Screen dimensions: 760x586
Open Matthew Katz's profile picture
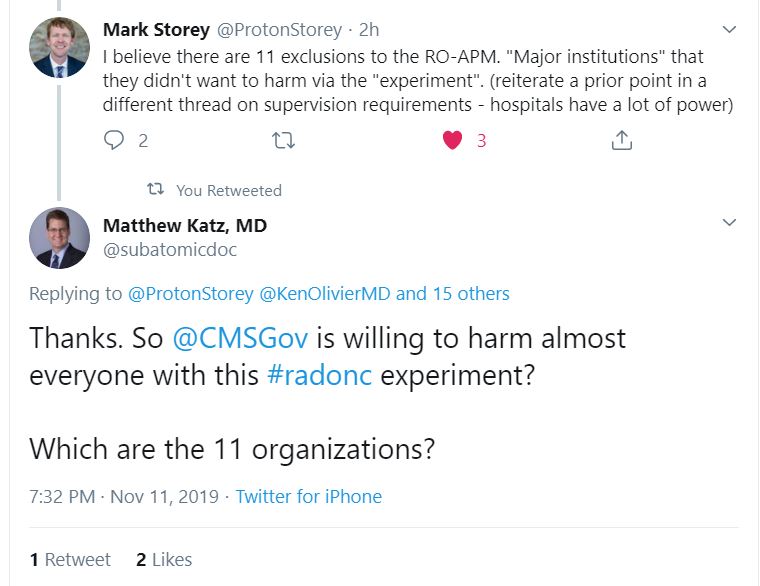59,238
